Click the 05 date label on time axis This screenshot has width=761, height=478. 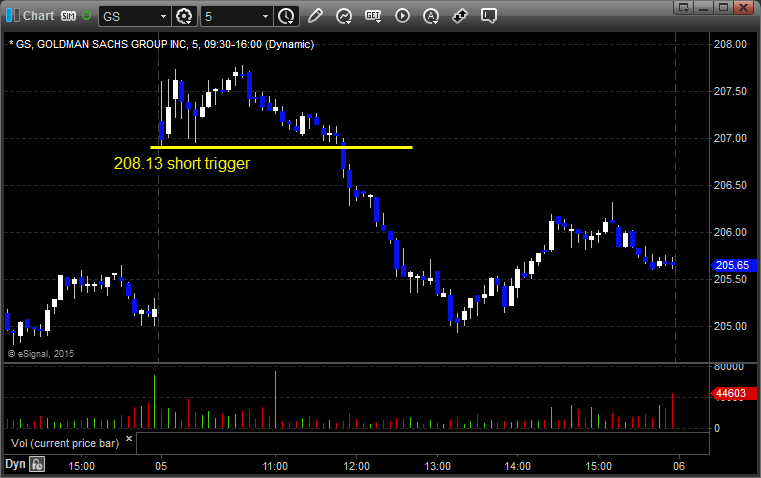tap(161, 466)
